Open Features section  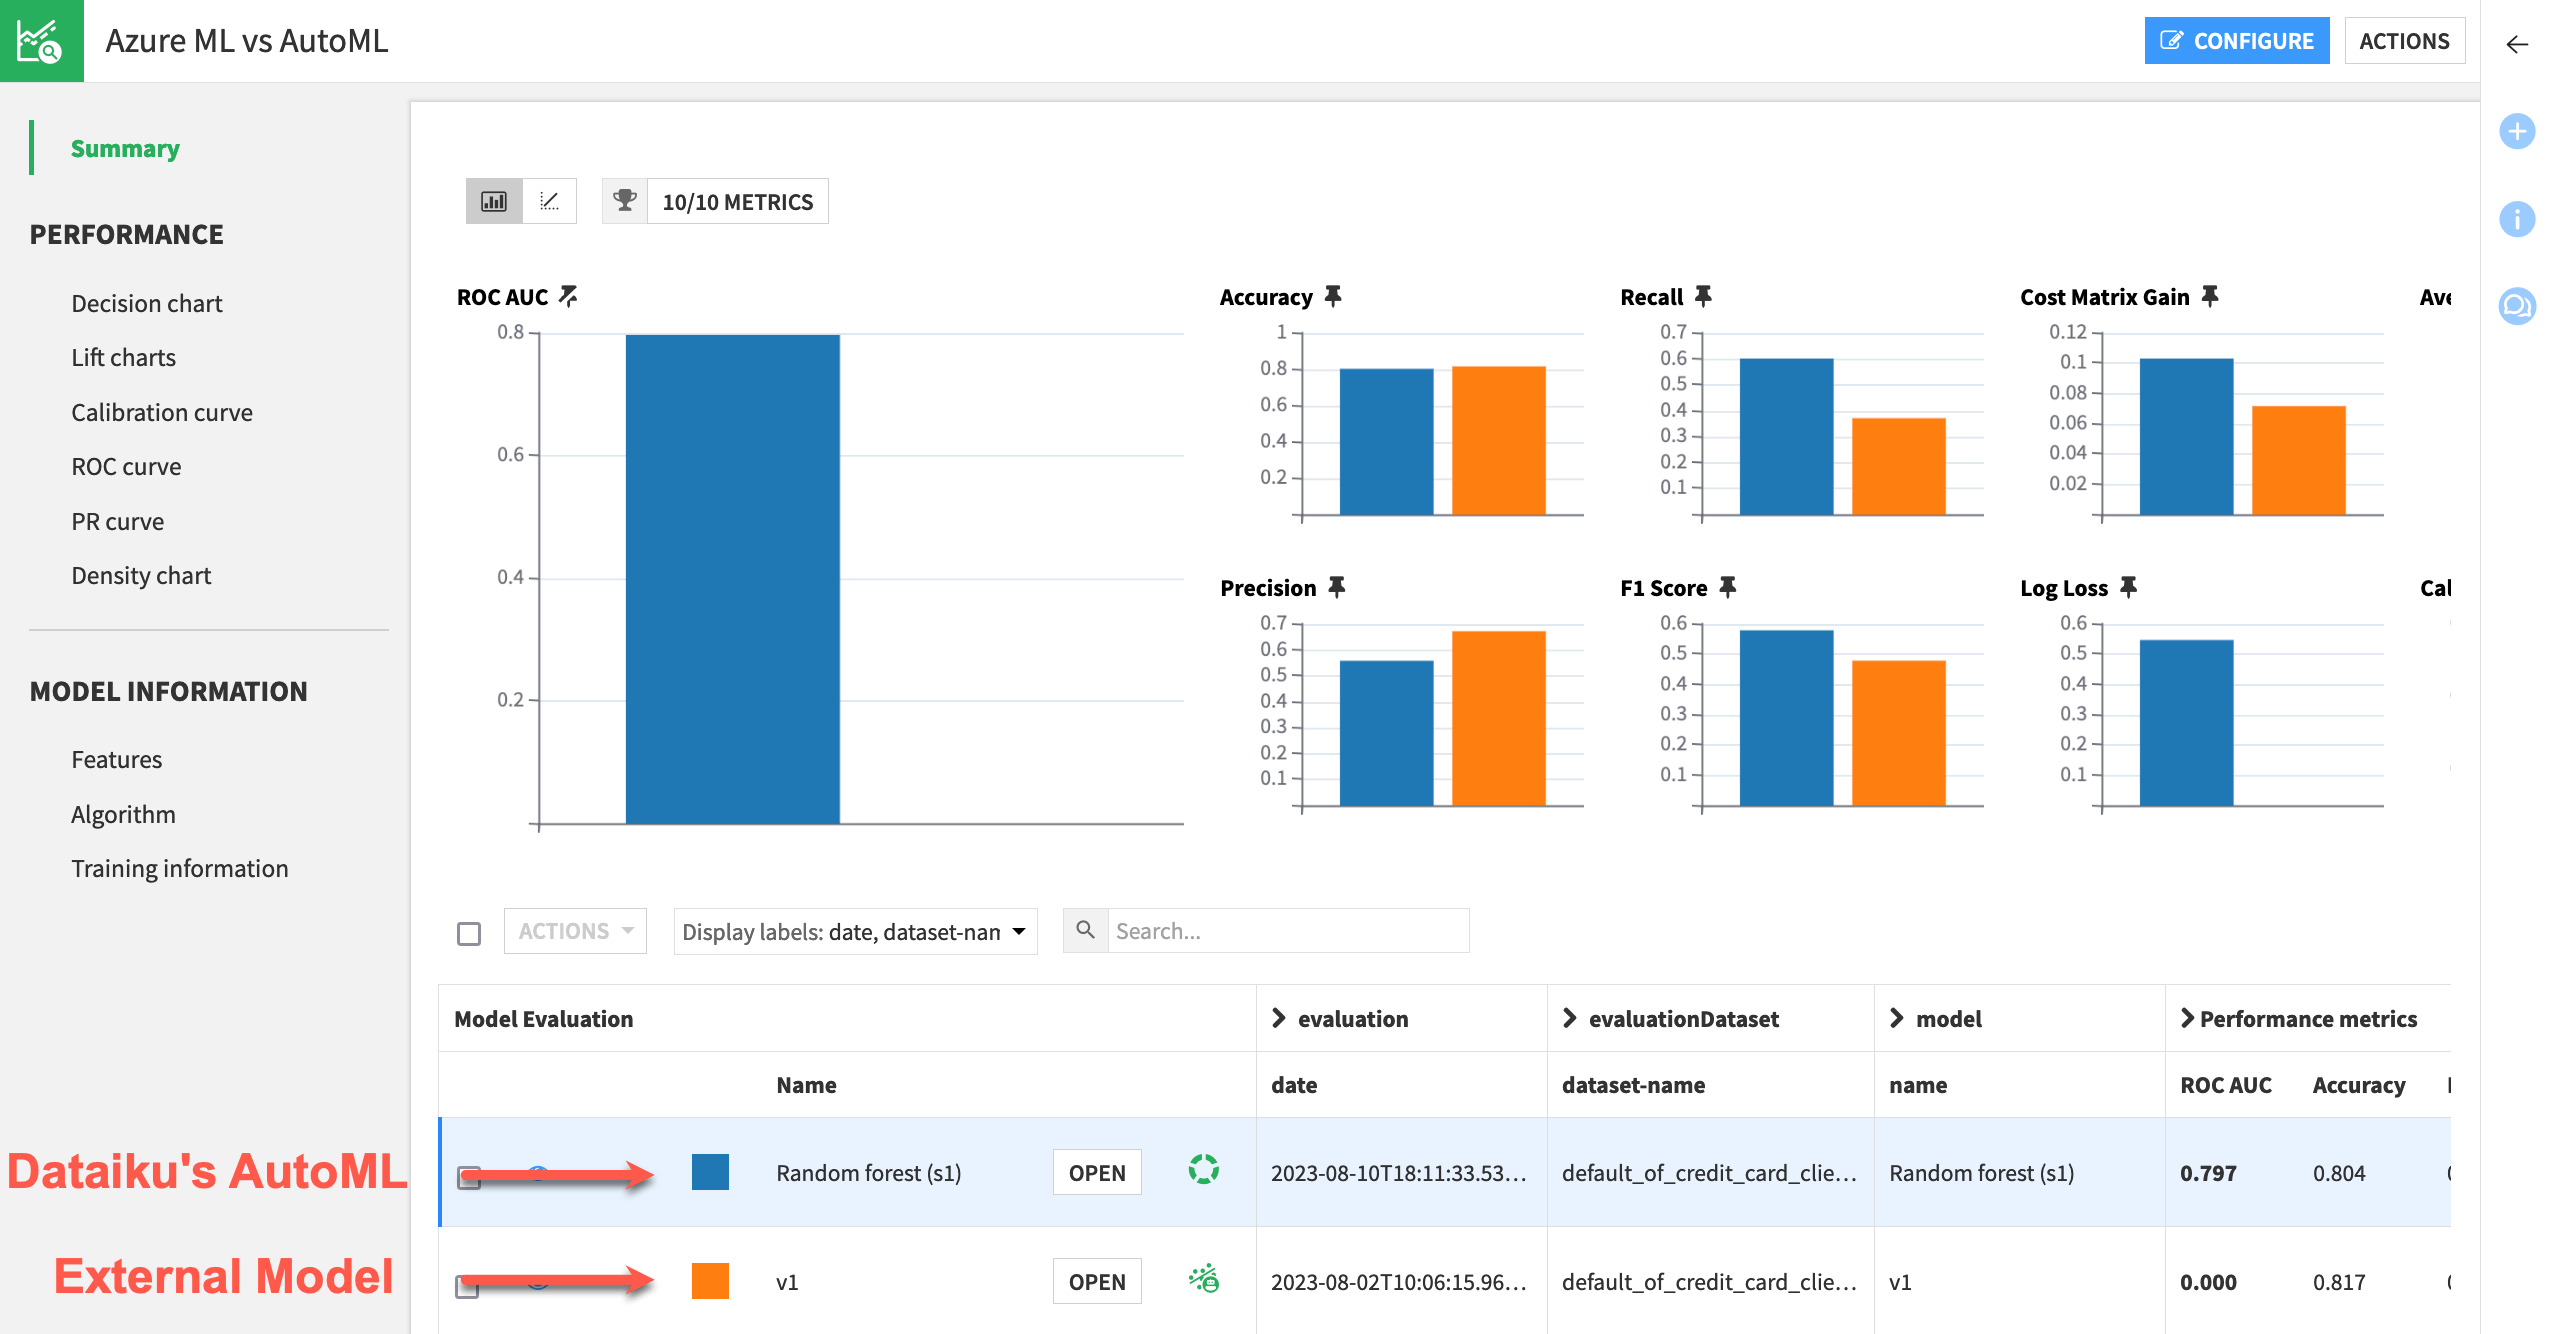coord(116,759)
